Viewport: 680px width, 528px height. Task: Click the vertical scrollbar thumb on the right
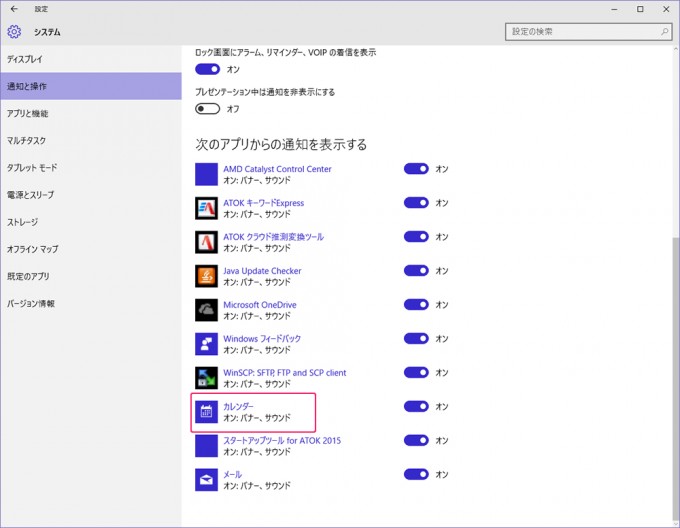pos(676,381)
